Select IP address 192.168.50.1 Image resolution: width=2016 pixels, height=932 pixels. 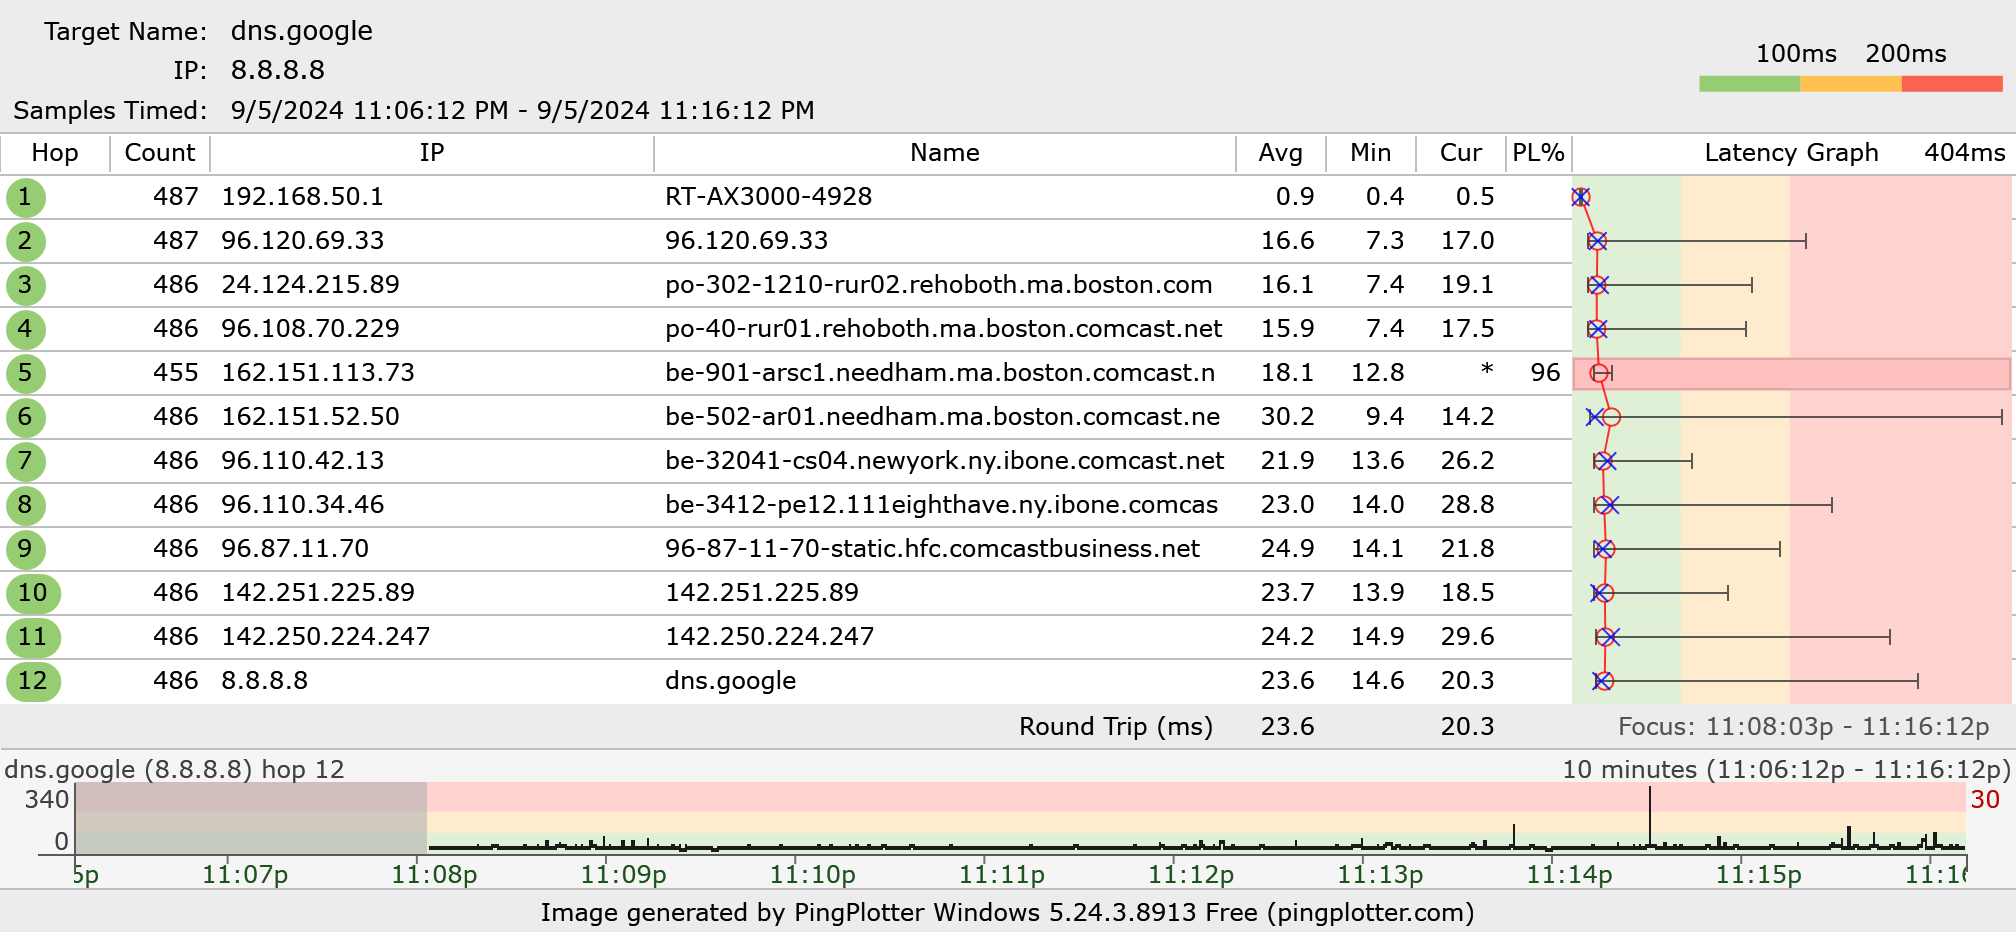click(302, 197)
